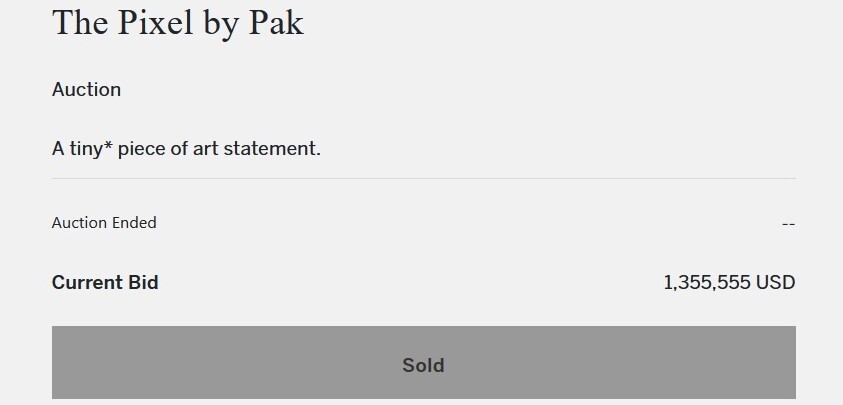Click the horizontal divider line under the description
This screenshot has width=843, height=405.
pos(423,178)
